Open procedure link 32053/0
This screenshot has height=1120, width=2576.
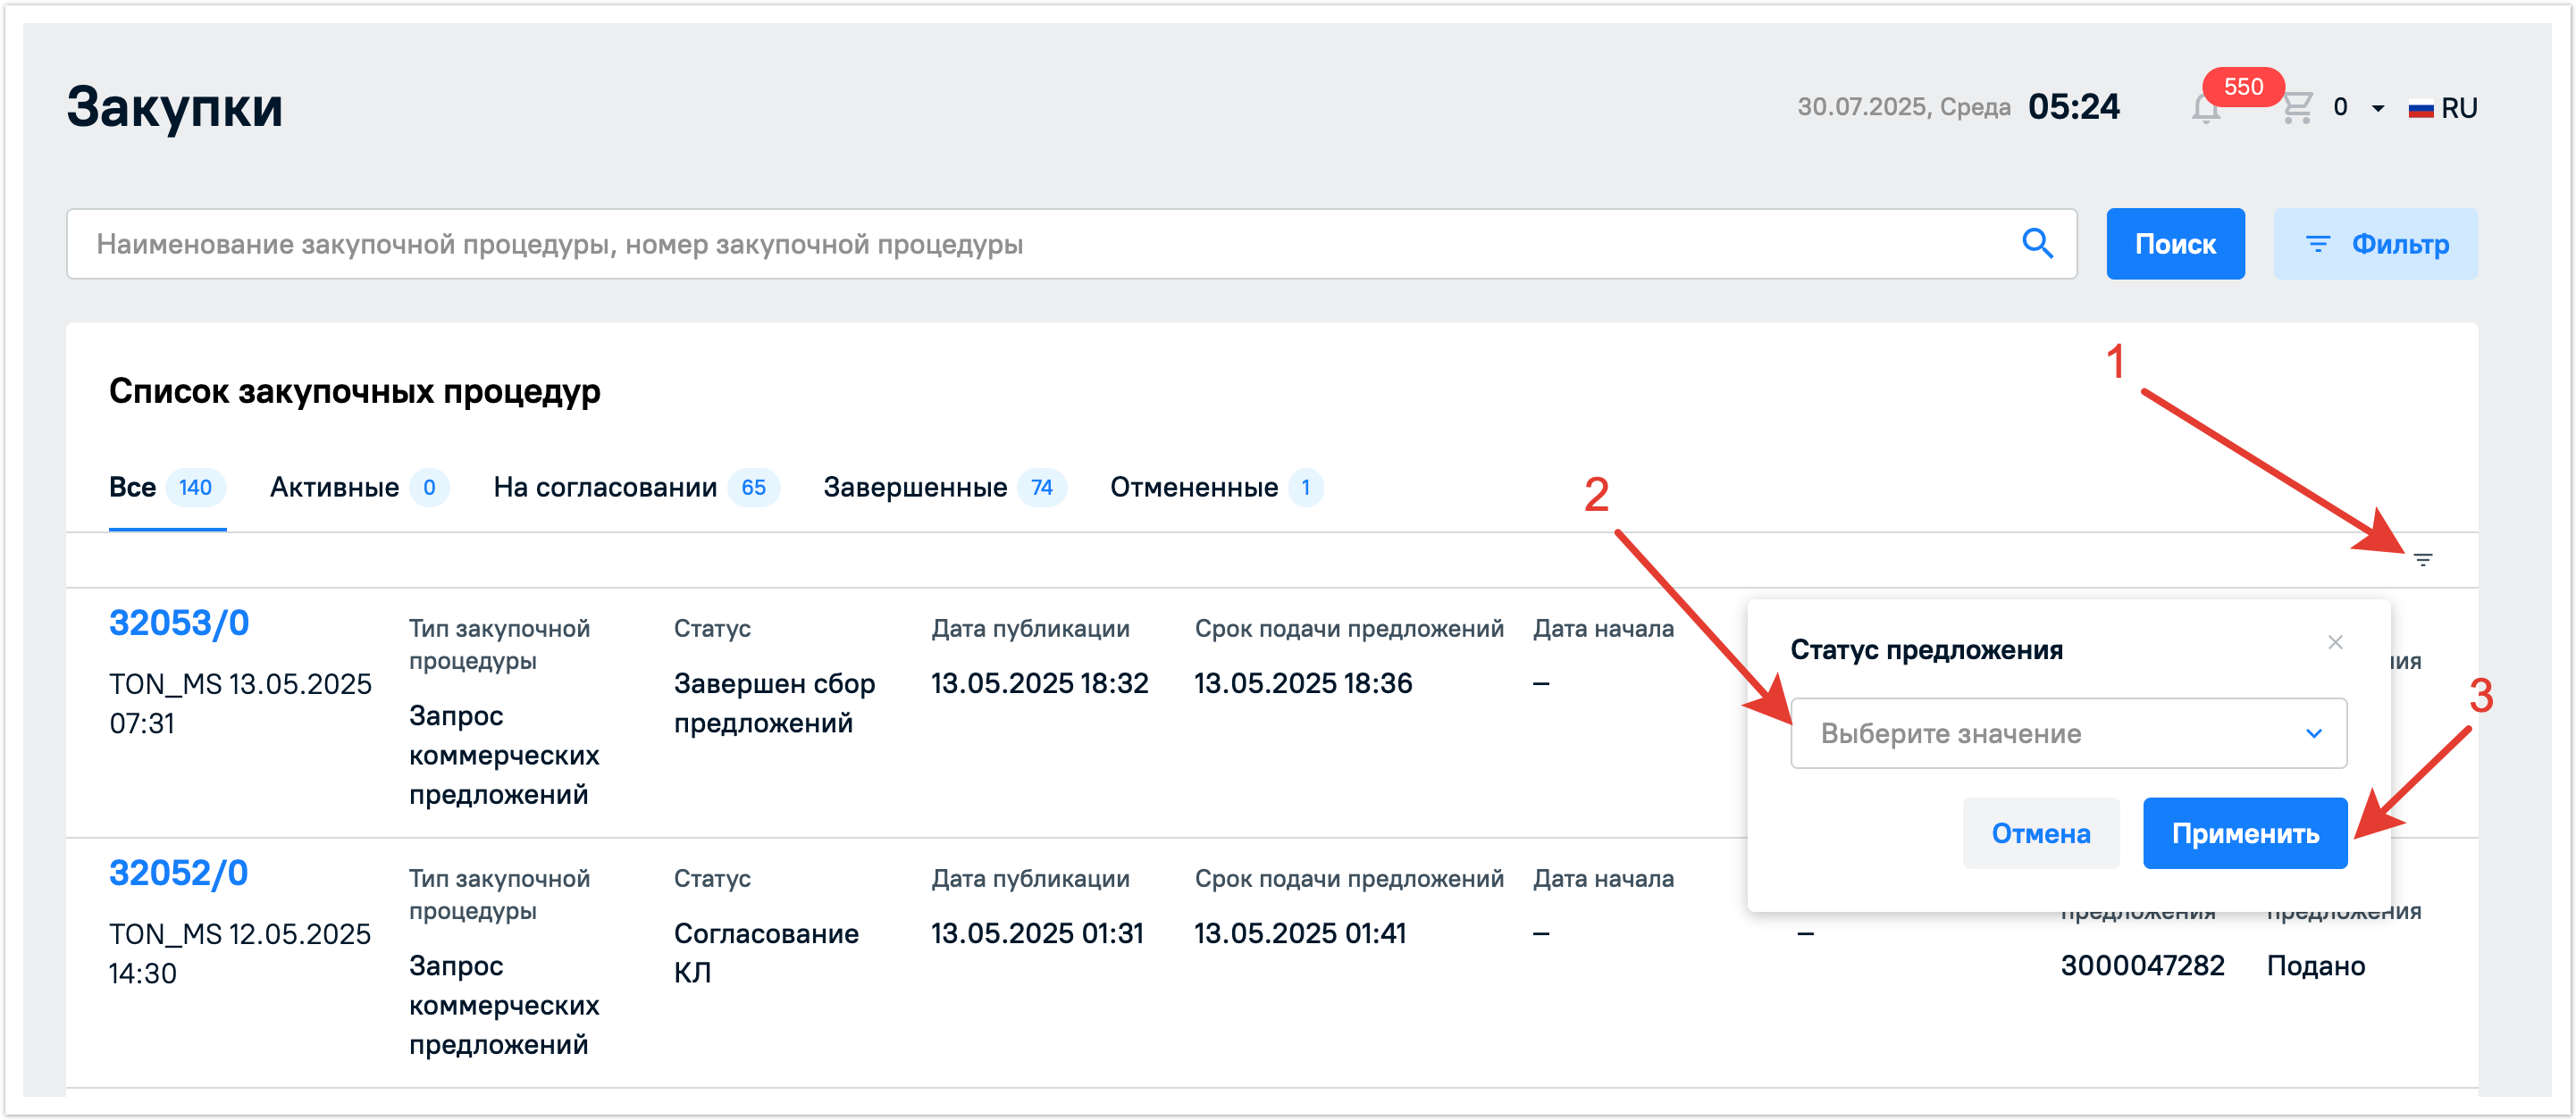click(179, 623)
